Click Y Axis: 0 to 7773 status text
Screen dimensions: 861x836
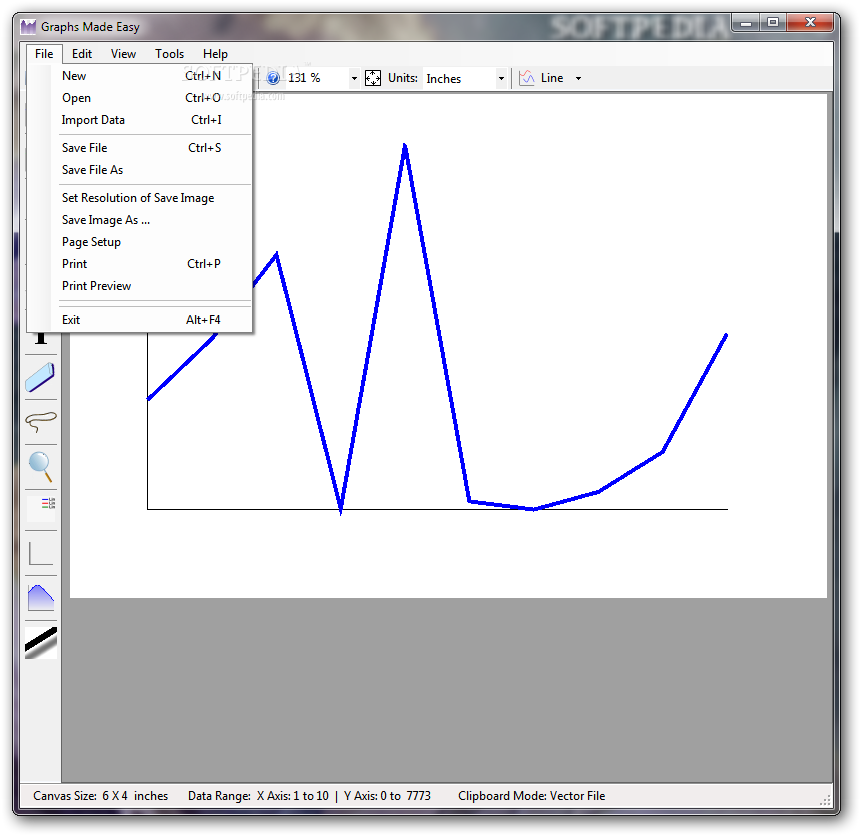pos(387,796)
